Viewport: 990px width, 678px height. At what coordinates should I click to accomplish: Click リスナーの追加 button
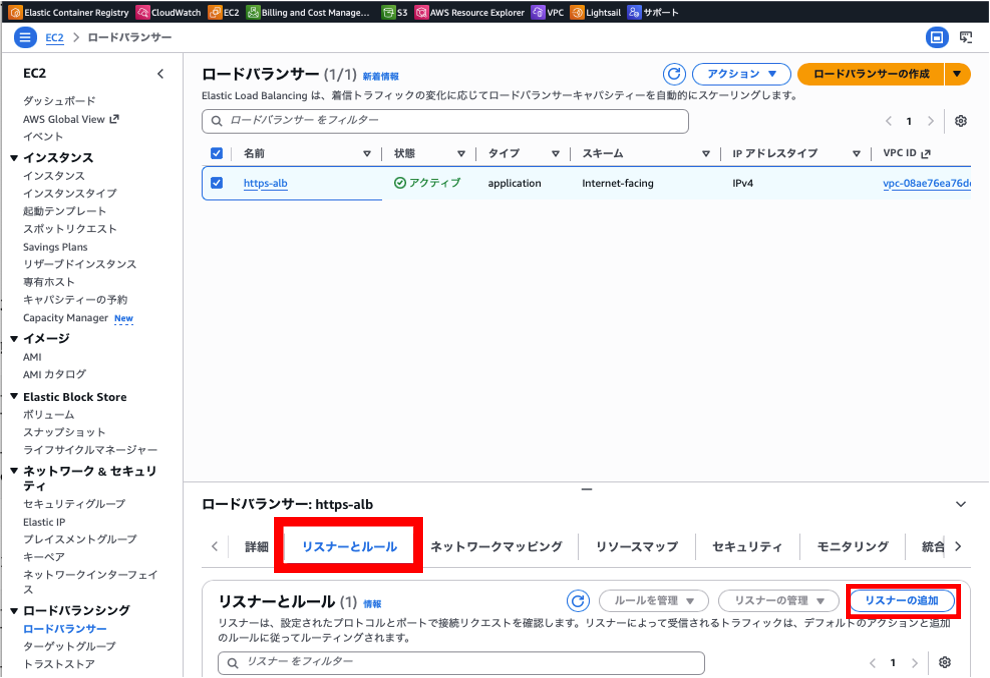(902, 600)
